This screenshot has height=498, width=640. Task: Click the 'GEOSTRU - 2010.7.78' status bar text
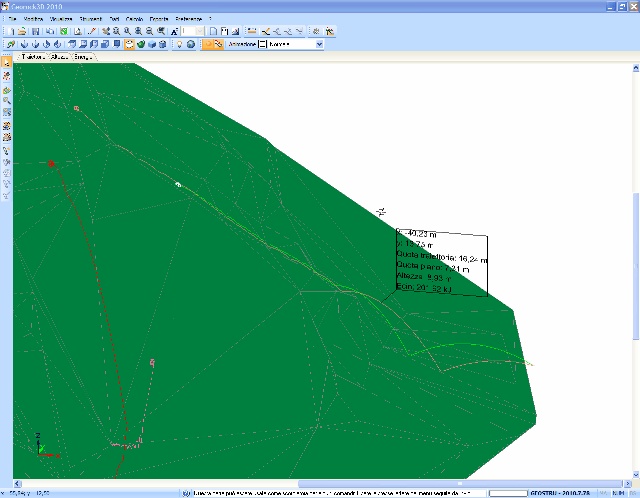[x=560, y=493]
